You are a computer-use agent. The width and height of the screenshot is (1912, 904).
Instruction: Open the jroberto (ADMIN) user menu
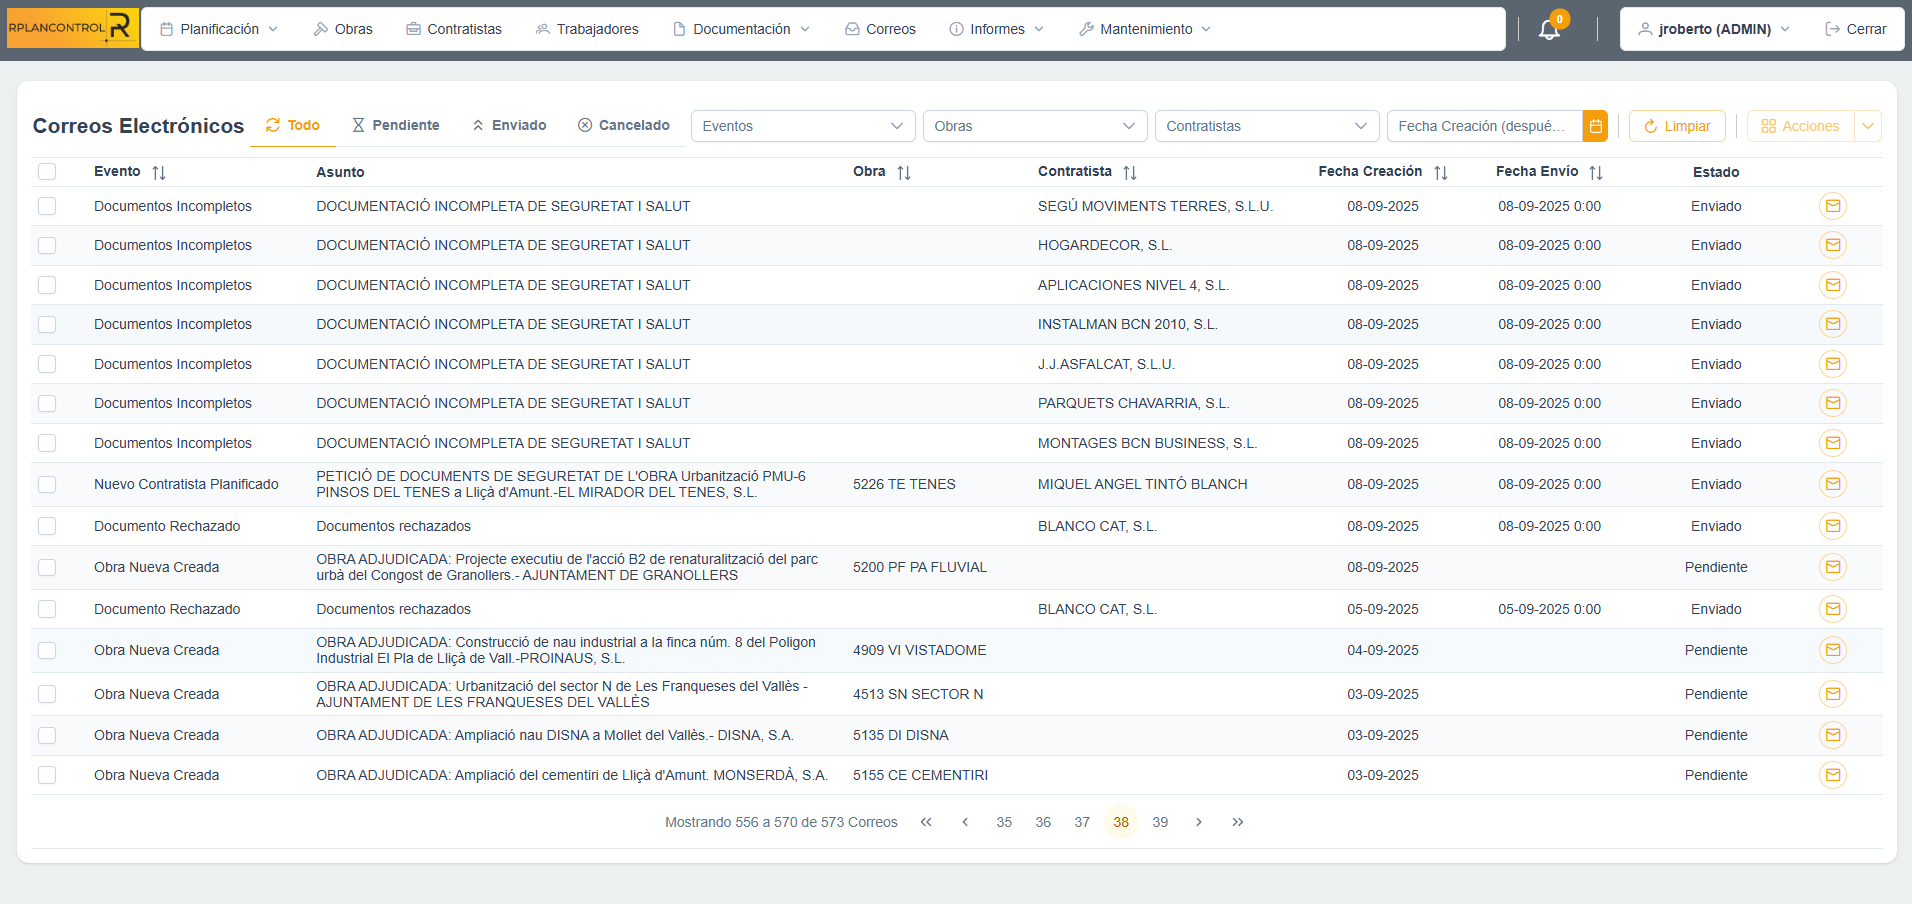tap(1713, 29)
